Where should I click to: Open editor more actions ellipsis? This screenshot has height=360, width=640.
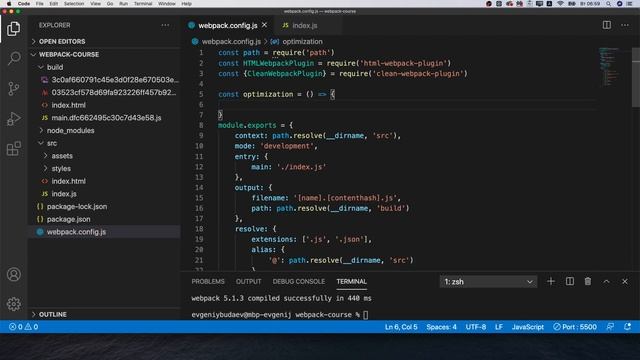625,25
